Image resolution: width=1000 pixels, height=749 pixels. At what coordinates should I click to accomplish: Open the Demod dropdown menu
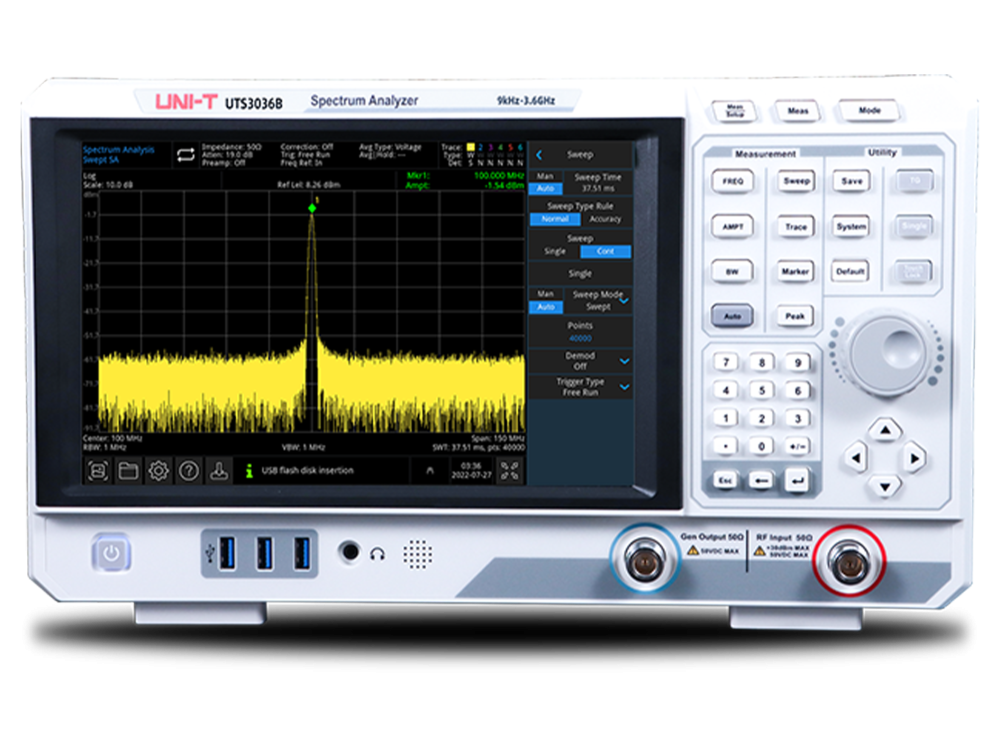coord(624,361)
